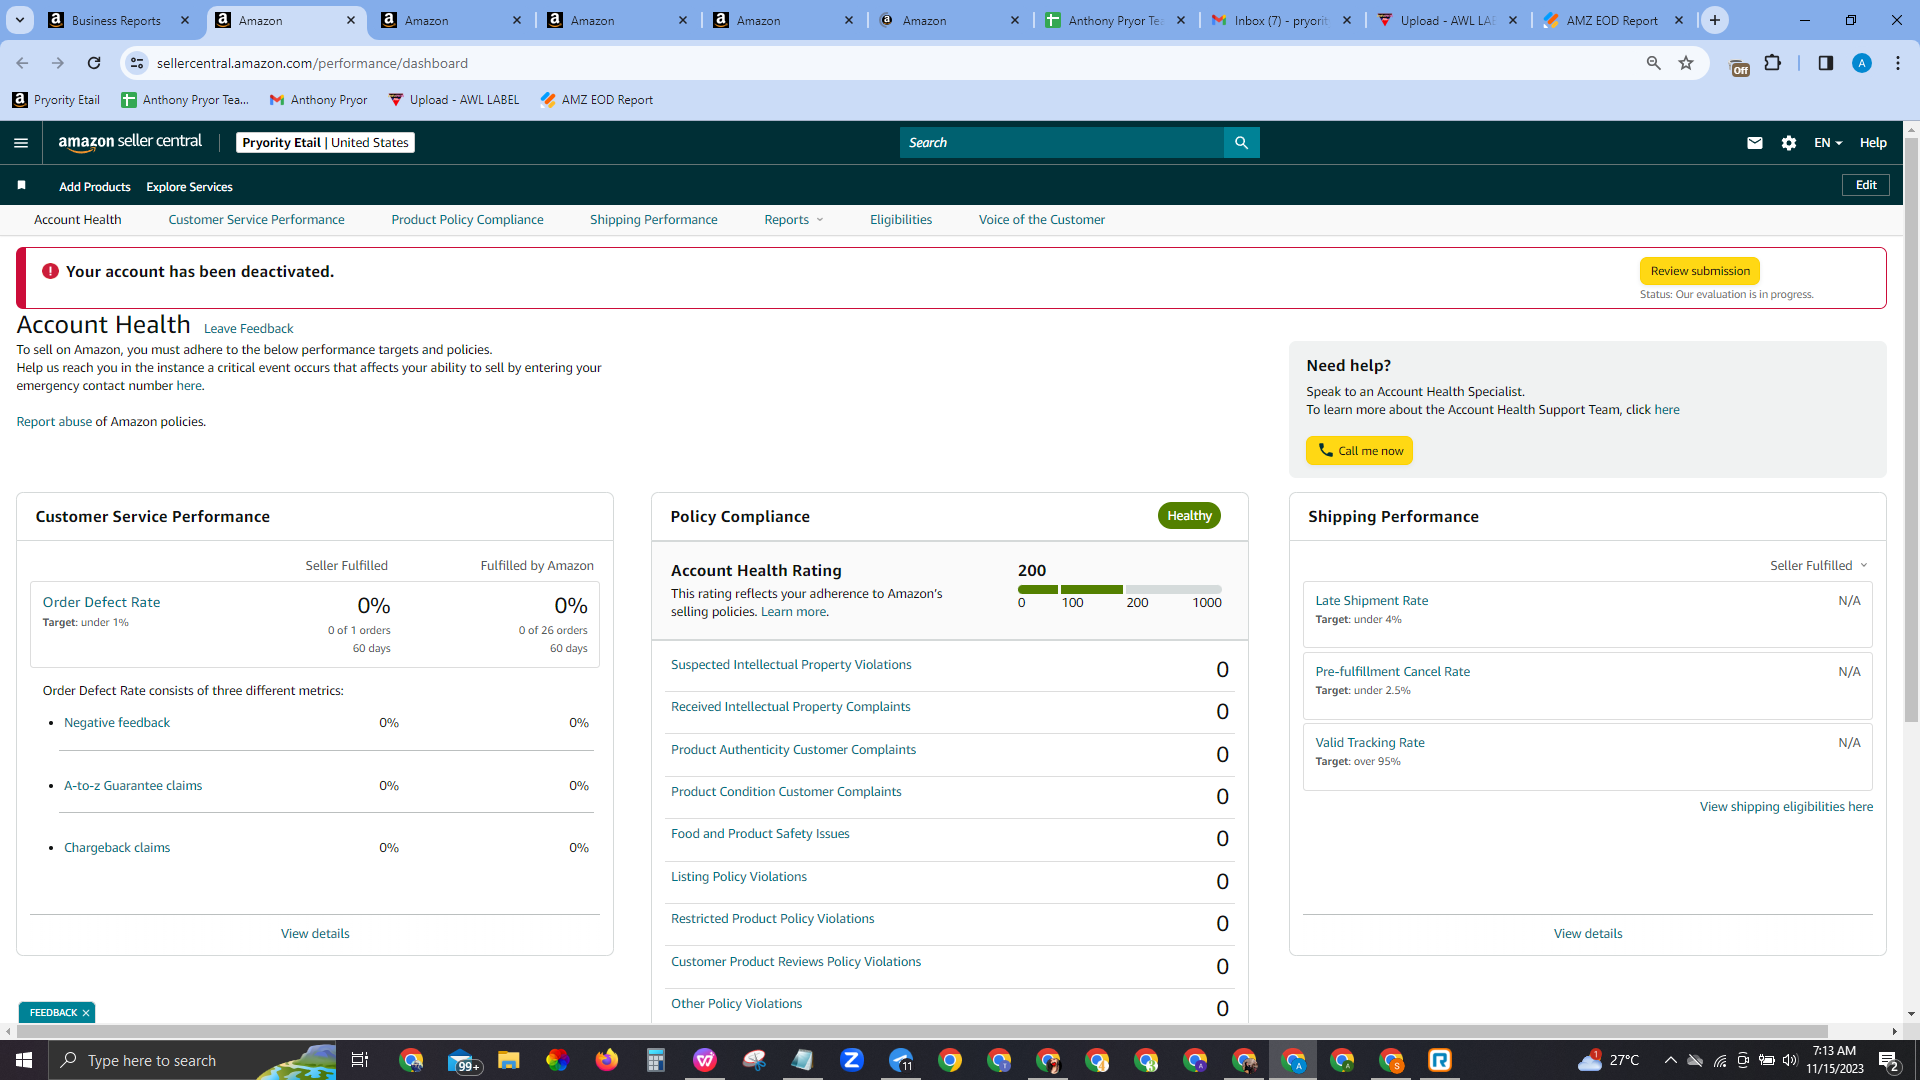Open the tab search dropdown arrow
This screenshot has width=1920, height=1080.
point(20,20)
